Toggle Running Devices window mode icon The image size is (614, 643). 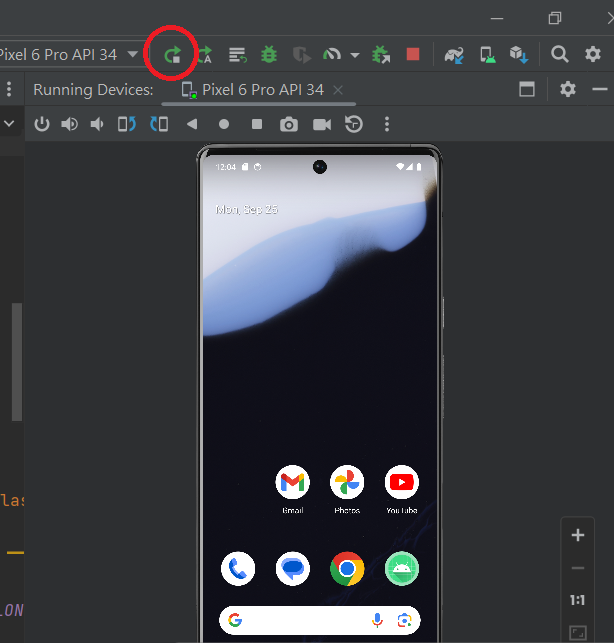[x=527, y=89]
